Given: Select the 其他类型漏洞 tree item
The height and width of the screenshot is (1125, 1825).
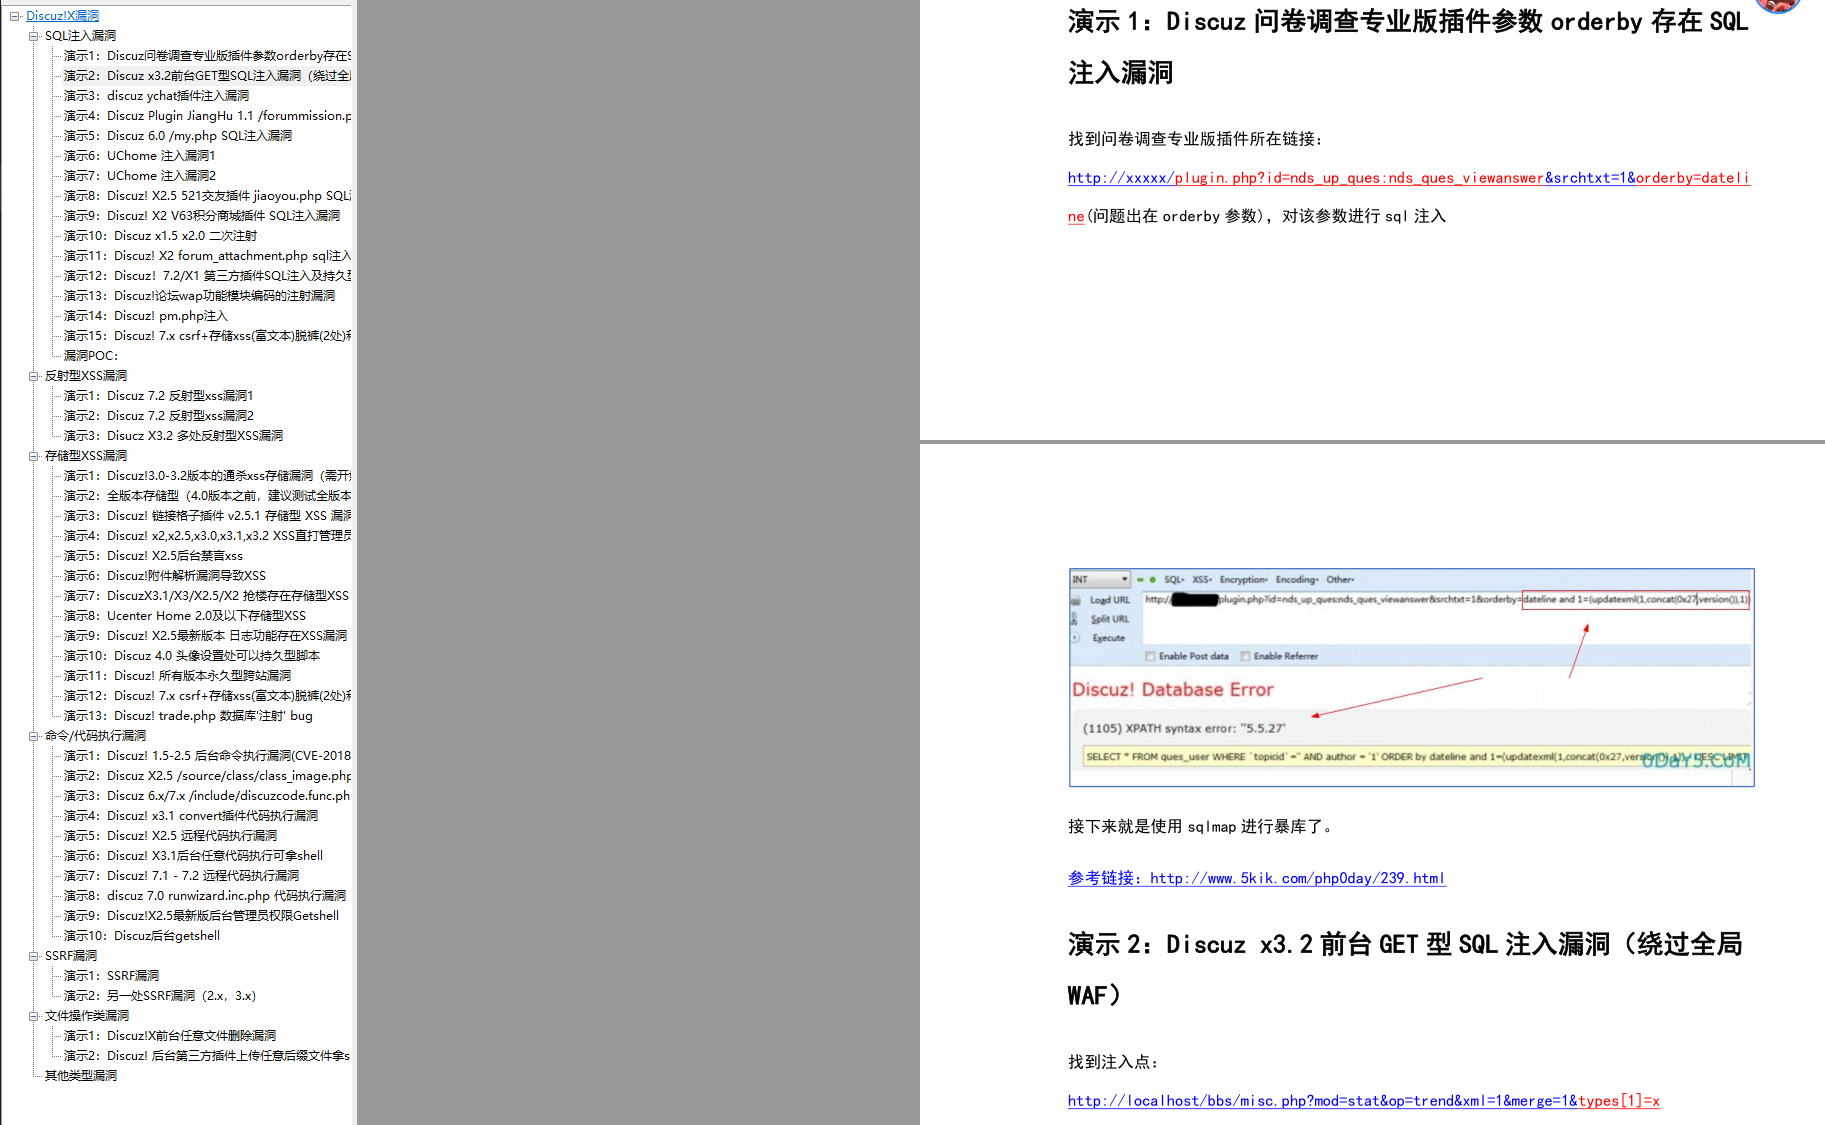Looking at the screenshot, I should (81, 1076).
